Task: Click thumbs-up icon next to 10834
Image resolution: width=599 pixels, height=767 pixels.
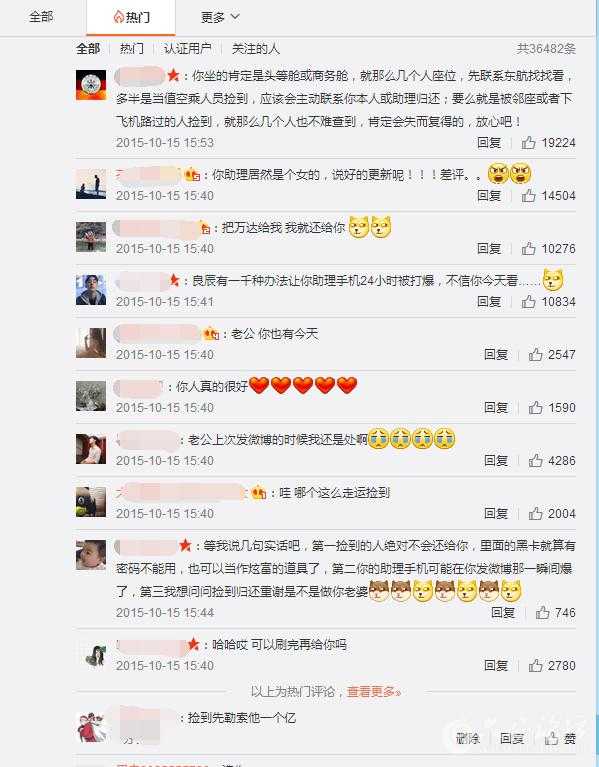Action: 528,302
